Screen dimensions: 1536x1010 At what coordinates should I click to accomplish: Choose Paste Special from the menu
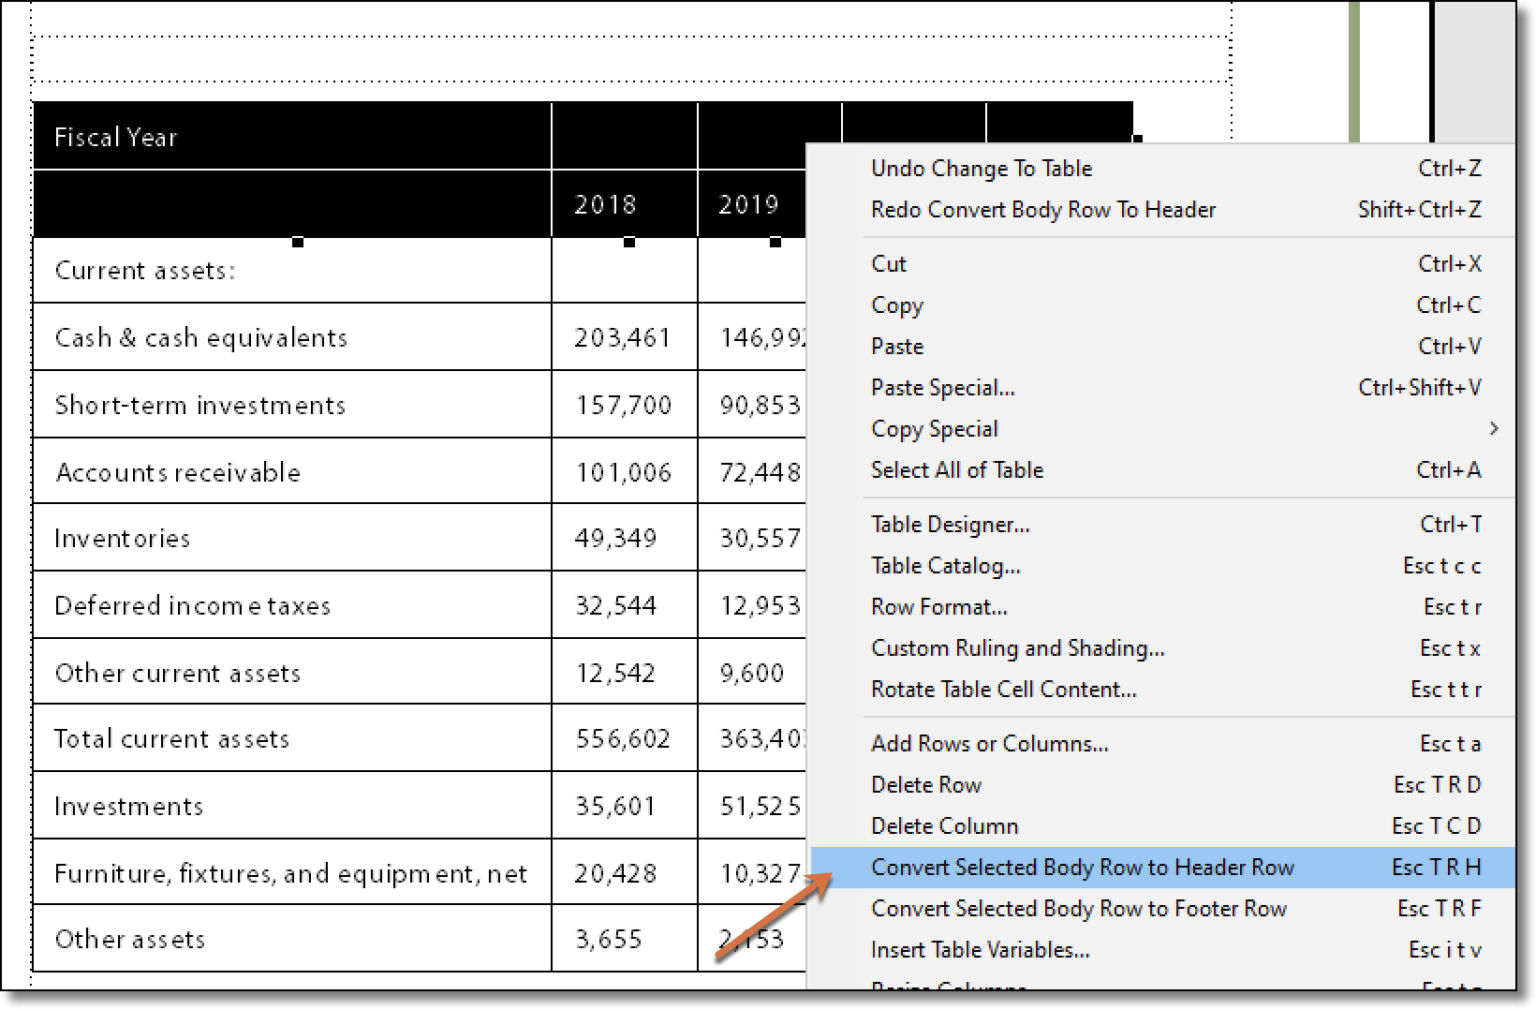click(x=941, y=387)
